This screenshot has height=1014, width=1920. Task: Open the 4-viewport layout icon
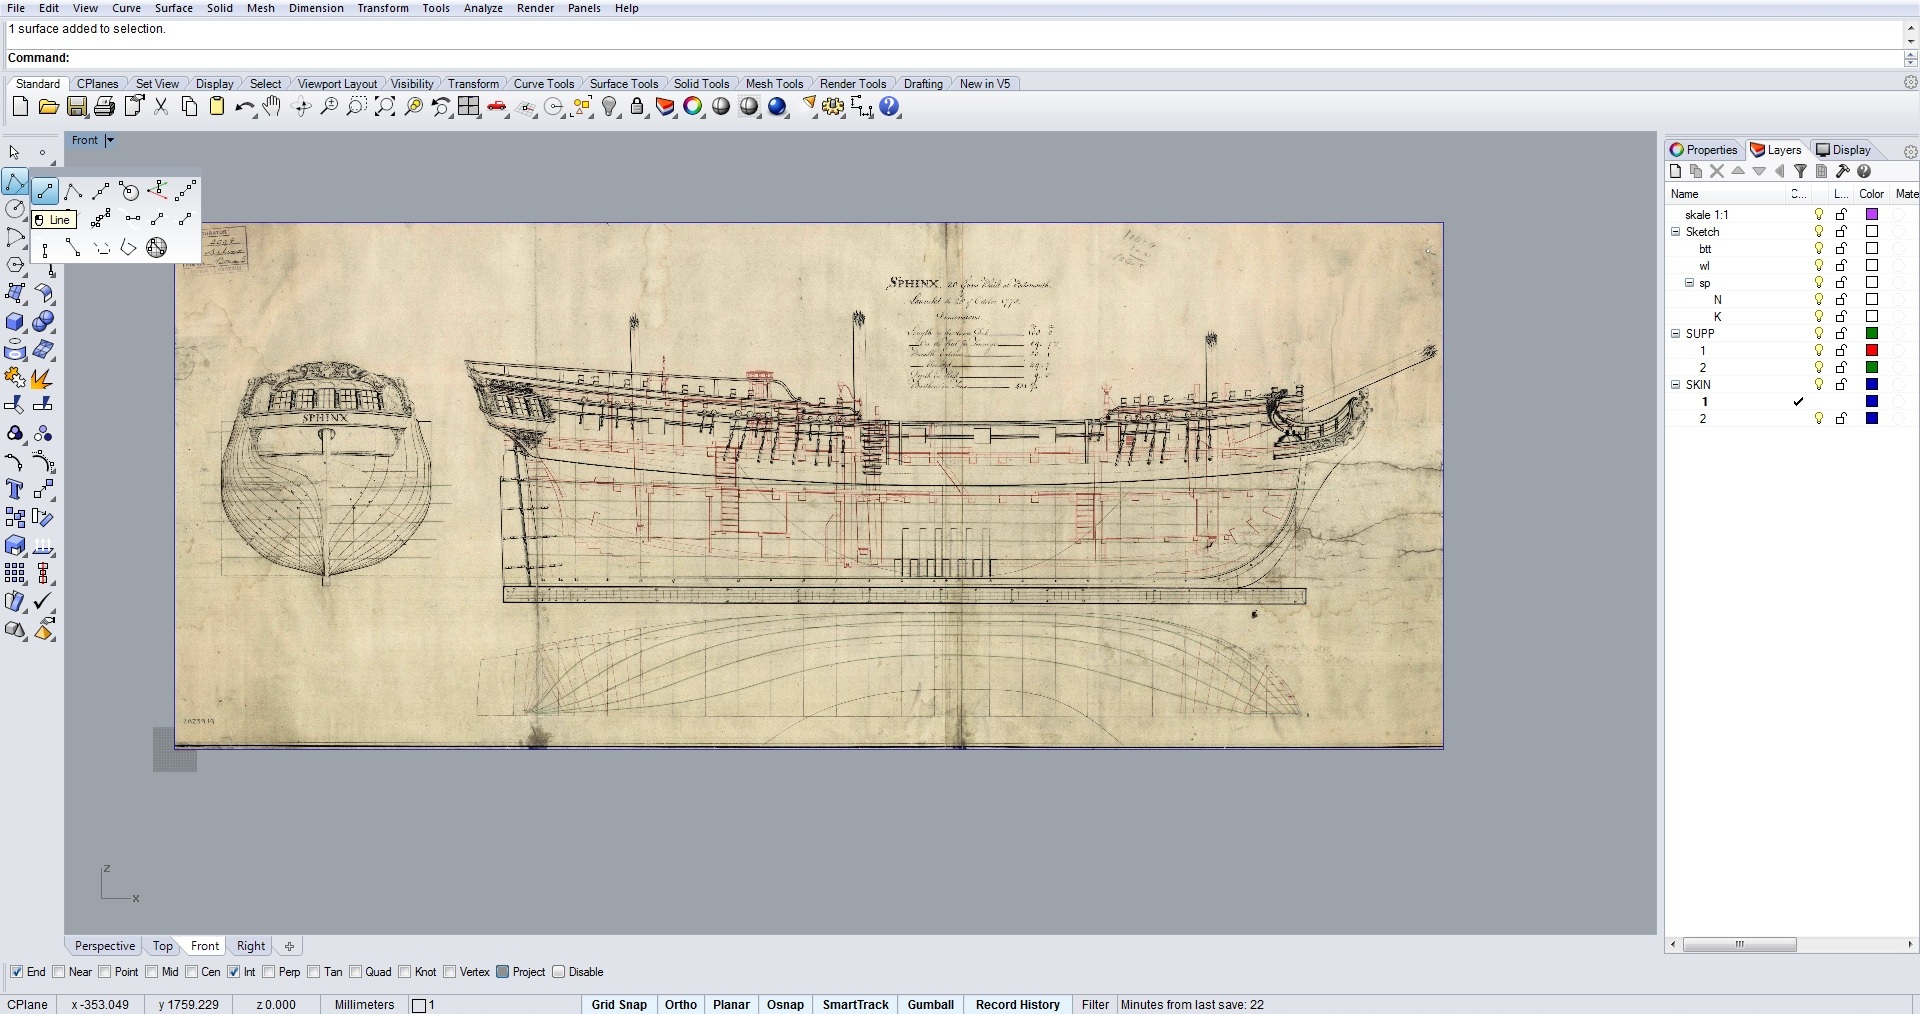pyautogui.click(x=469, y=107)
